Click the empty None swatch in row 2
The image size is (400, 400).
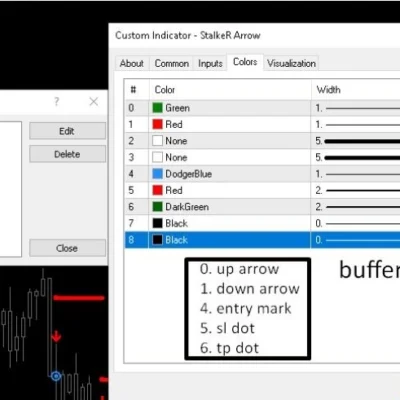(157, 141)
